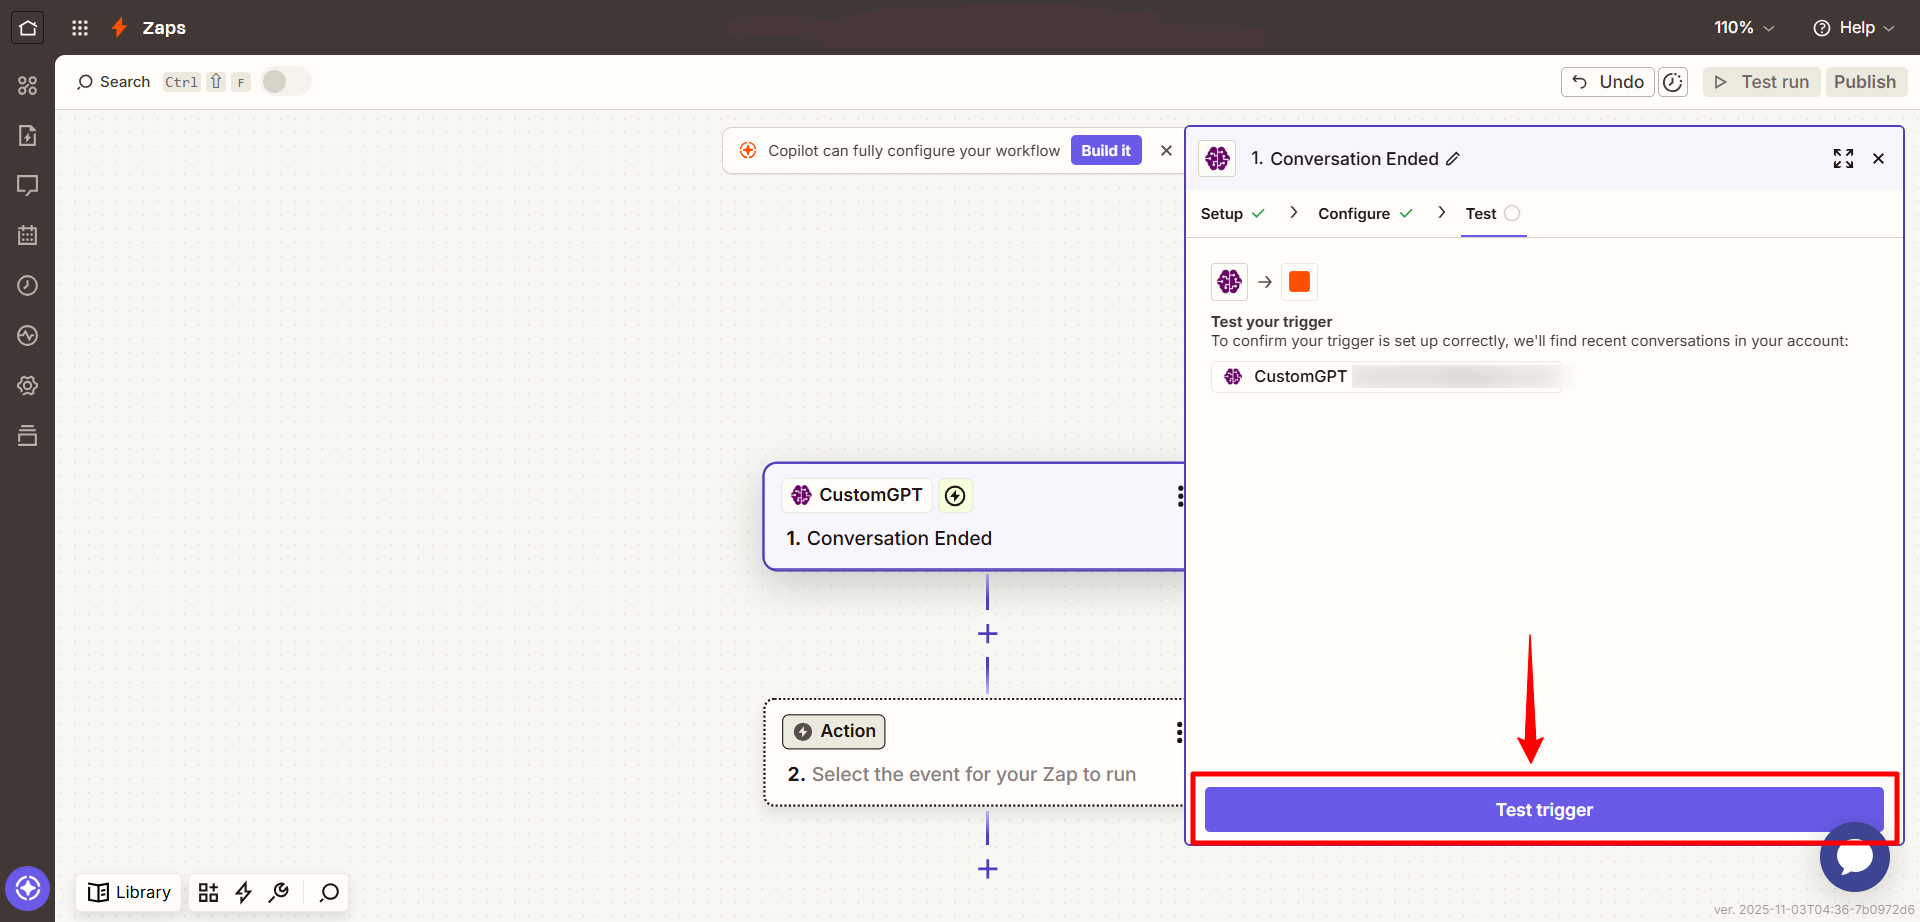Expand the Conversation Ended panel to fullscreen
The image size is (1920, 922).
[1843, 159]
